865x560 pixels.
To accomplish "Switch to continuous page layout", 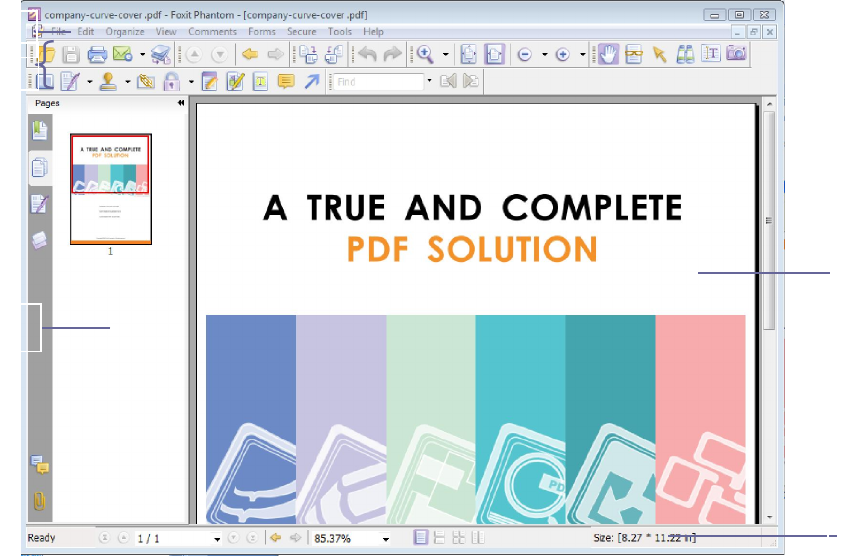I will [x=439, y=537].
